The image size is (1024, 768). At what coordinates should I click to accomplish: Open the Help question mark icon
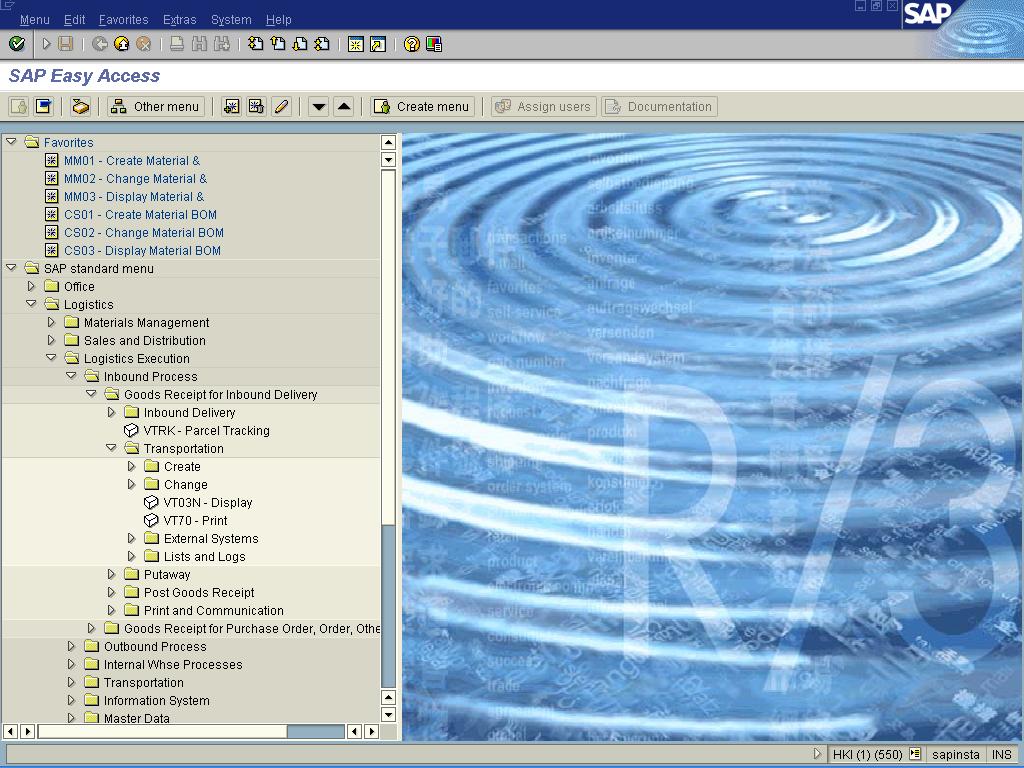[x=412, y=44]
